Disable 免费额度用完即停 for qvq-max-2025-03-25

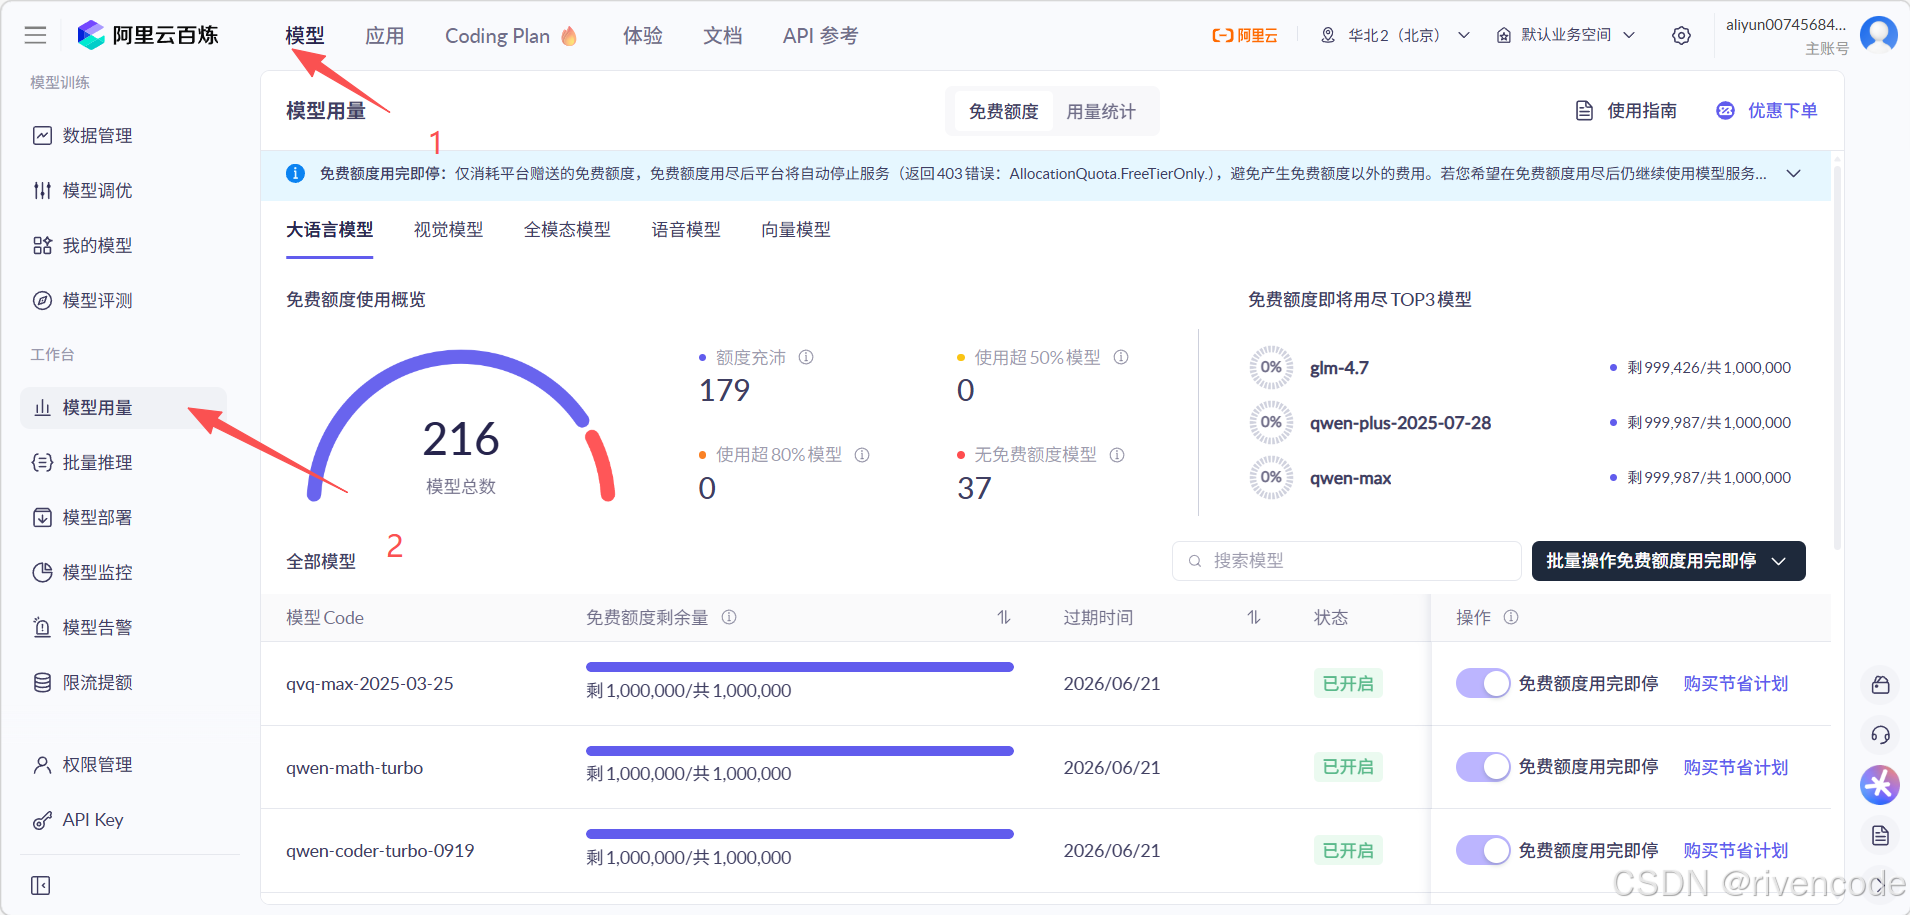click(x=1483, y=683)
